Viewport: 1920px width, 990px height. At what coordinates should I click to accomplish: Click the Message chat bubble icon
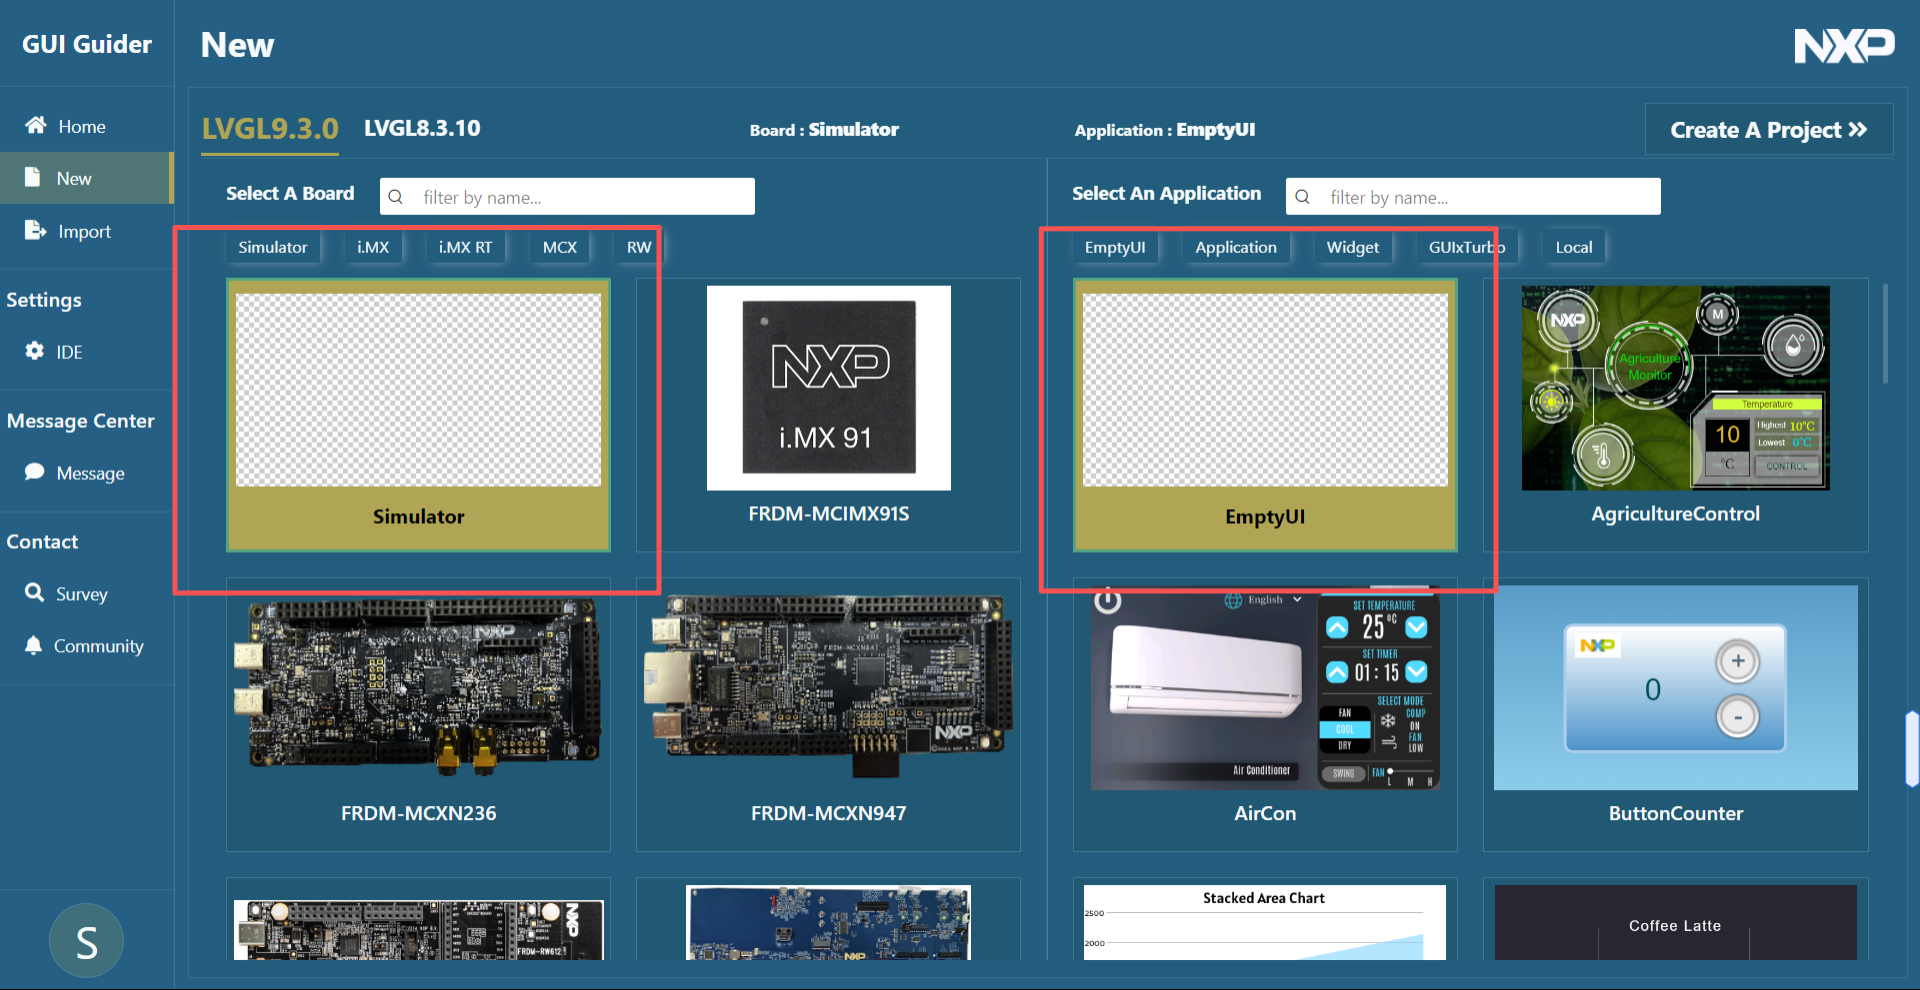[x=35, y=472]
